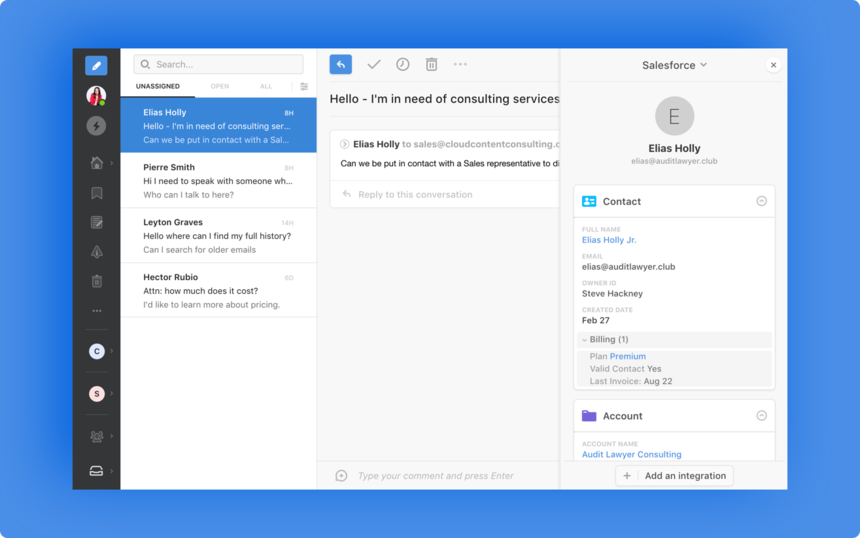The width and height of the screenshot is (860, 538).
Task: Click the sidebar more ellipsis icon
Action: pyautogui.click(x=97, y=311)
